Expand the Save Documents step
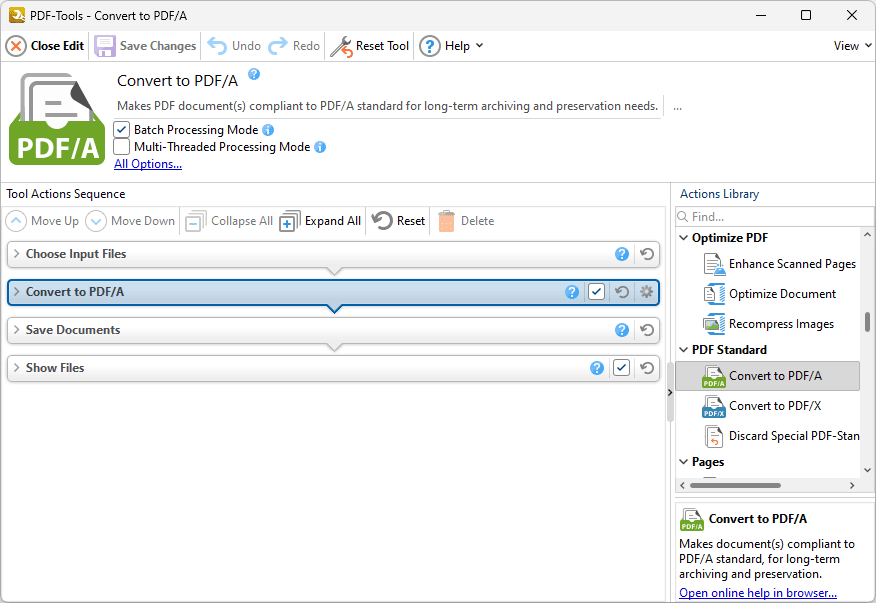The height and width of the screenshot is (603, 876). pyautogui.click(x=16, y=330)
